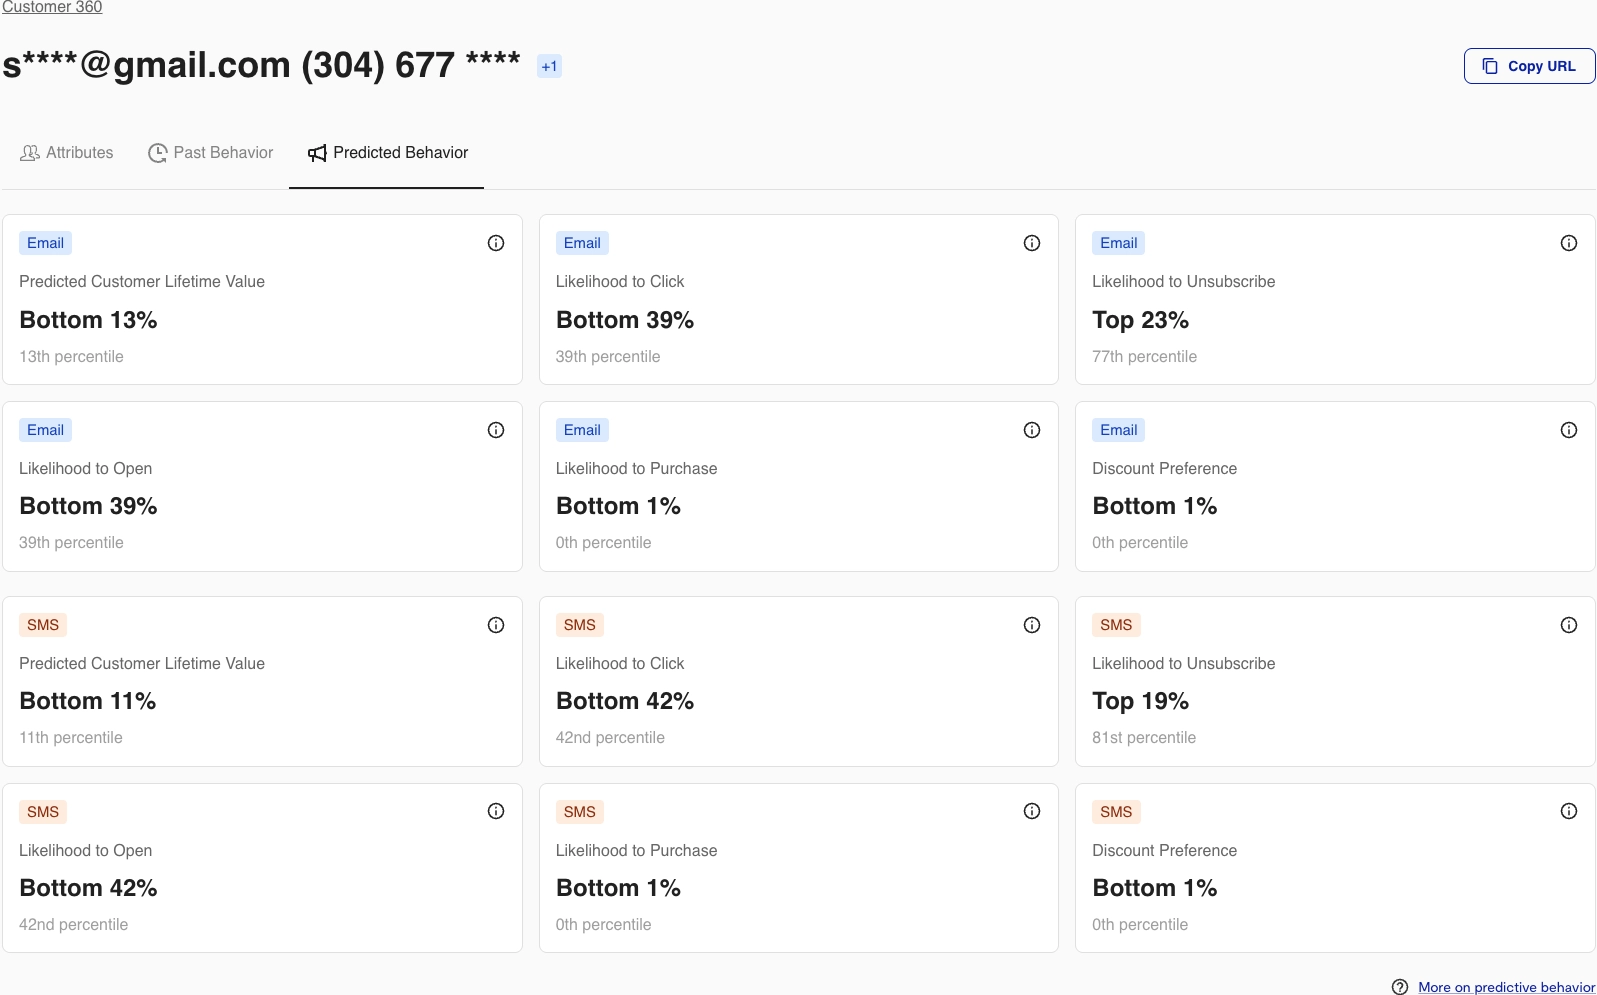
Task: Click the info icon on SMS Discount Preference
Action: pyautogui.click(x=1569, y=811)
